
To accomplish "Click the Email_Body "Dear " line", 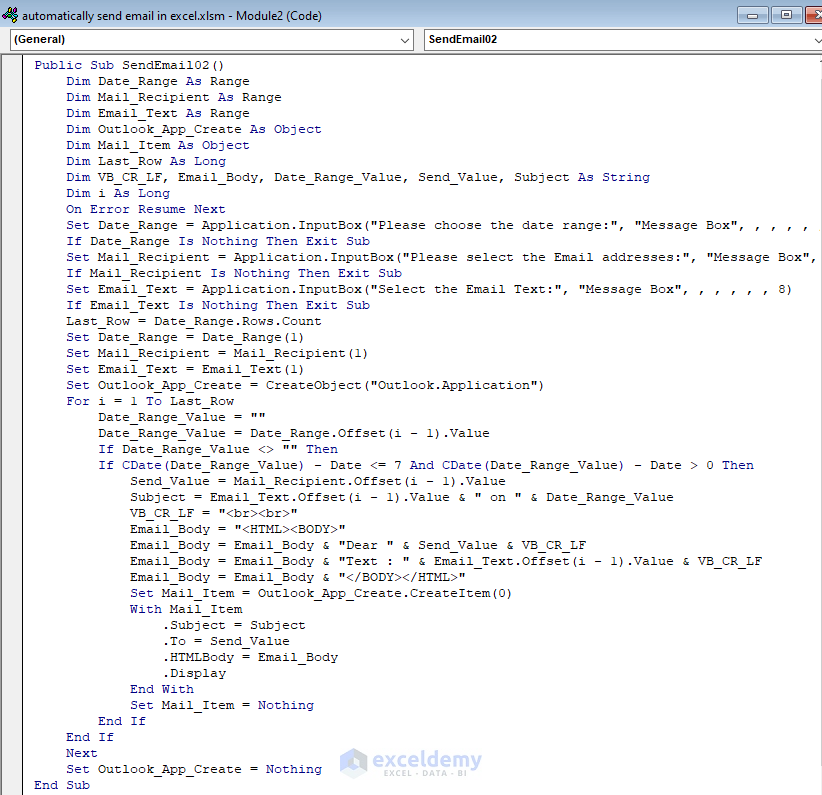I will pos(358,545).
